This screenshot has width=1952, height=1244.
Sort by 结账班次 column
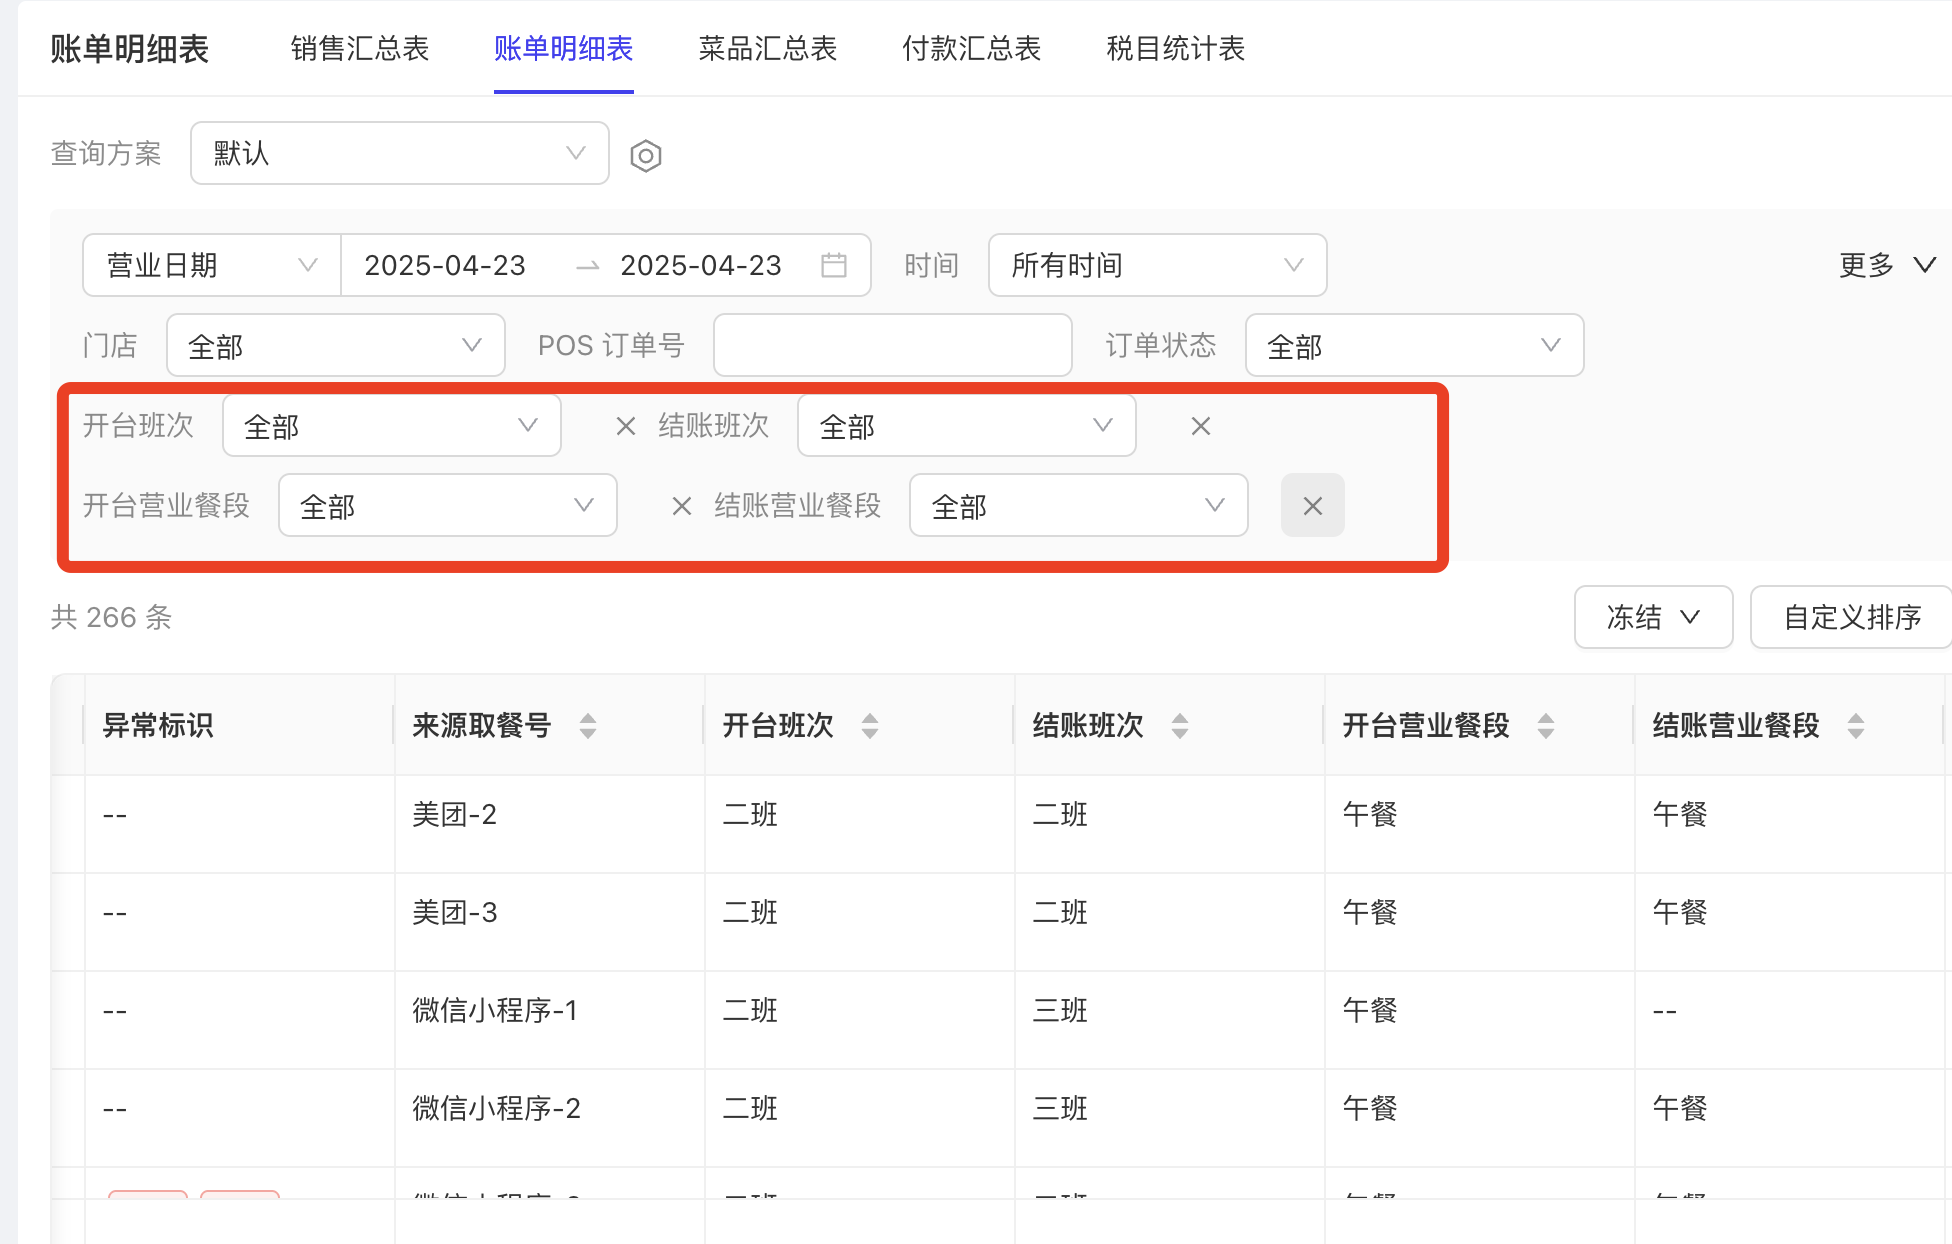[1180, 726]
